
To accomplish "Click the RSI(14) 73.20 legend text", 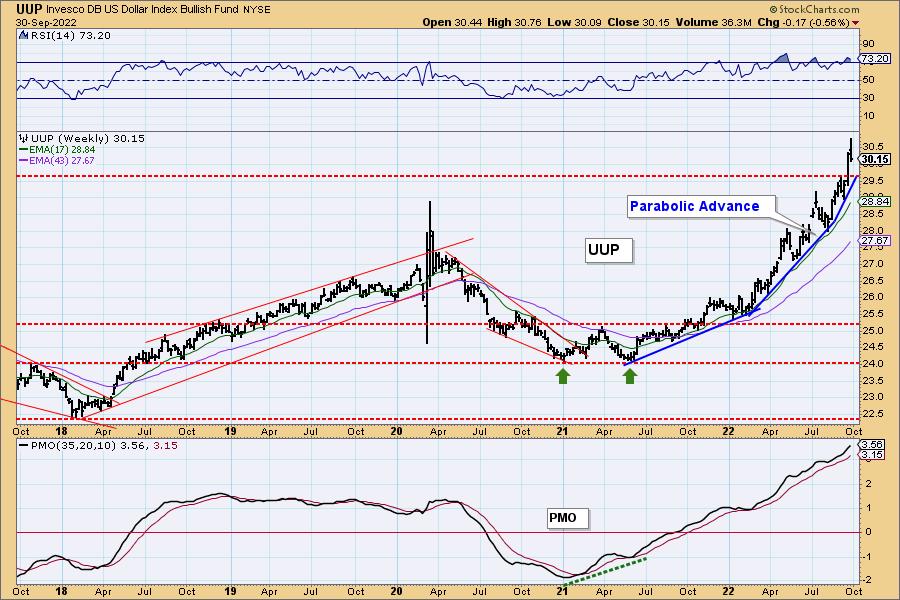I will pyautogui.click(x=69, y=35).
